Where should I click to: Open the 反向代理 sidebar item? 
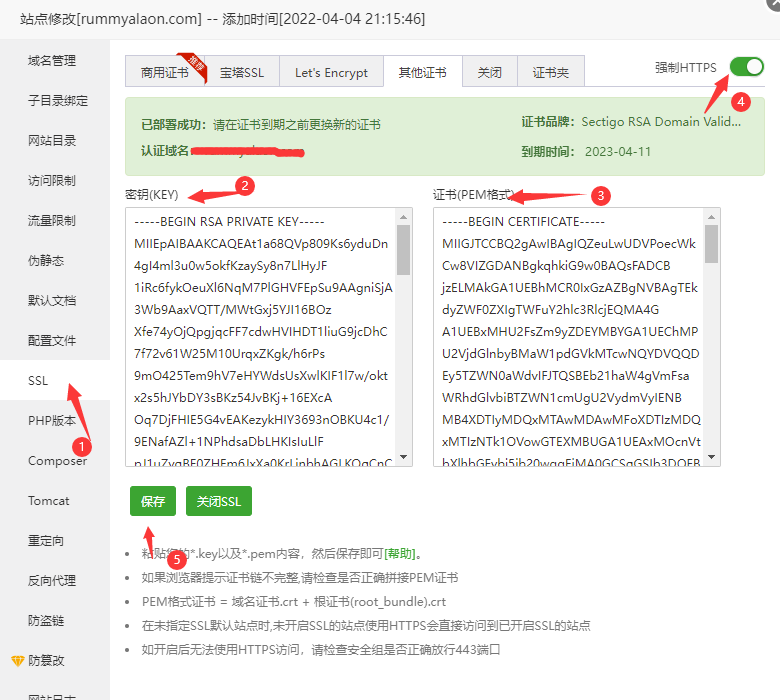[x=52, y=581]
